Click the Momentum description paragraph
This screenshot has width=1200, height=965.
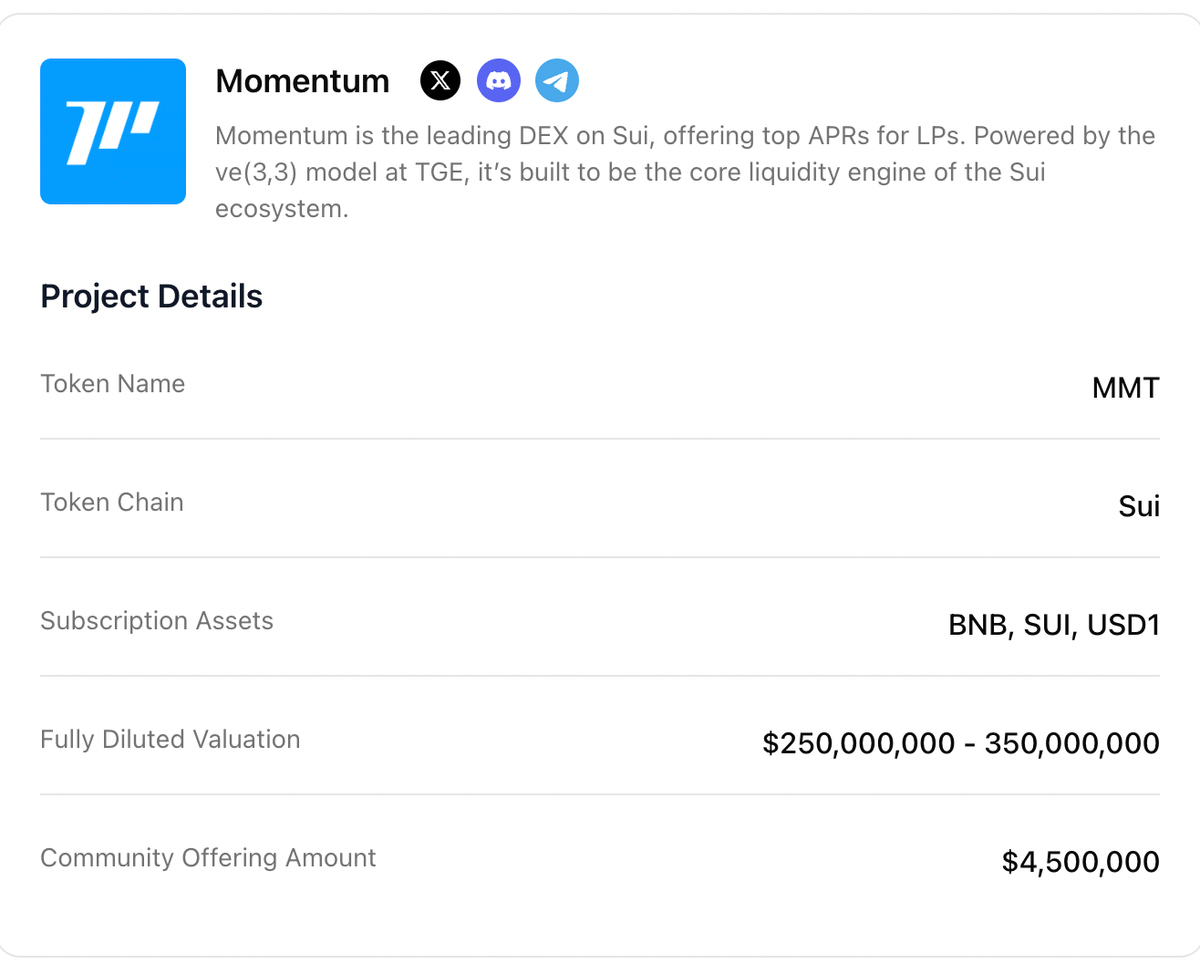(x=685, y=173)
